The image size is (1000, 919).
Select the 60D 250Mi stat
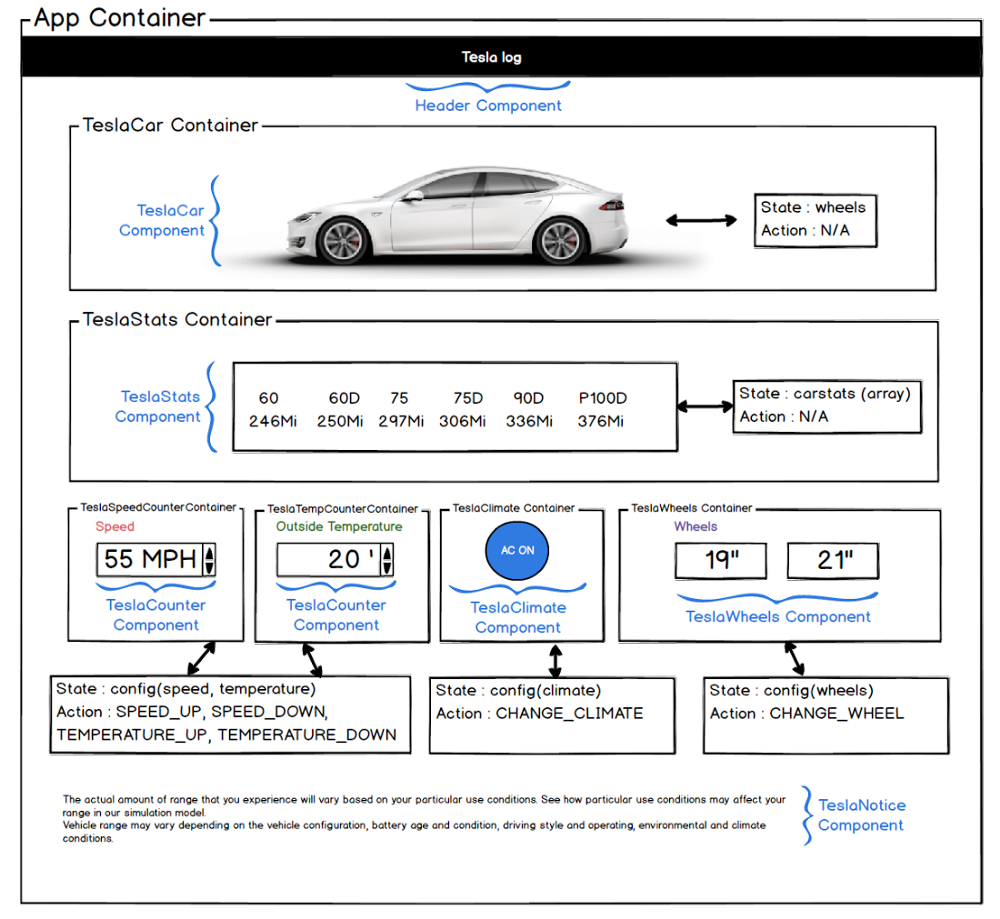[340, 410]
